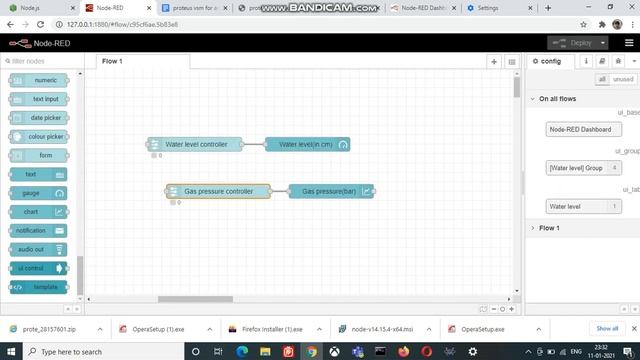Select the text input palette node
The image size is (640, 360).
39,99
